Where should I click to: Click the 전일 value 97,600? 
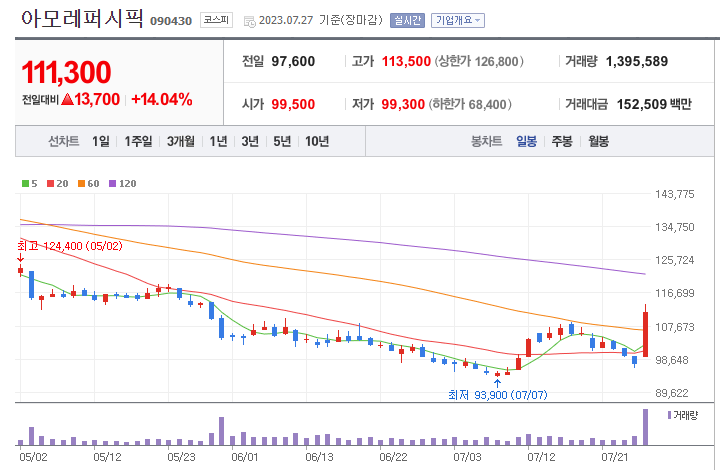point(293,61)
